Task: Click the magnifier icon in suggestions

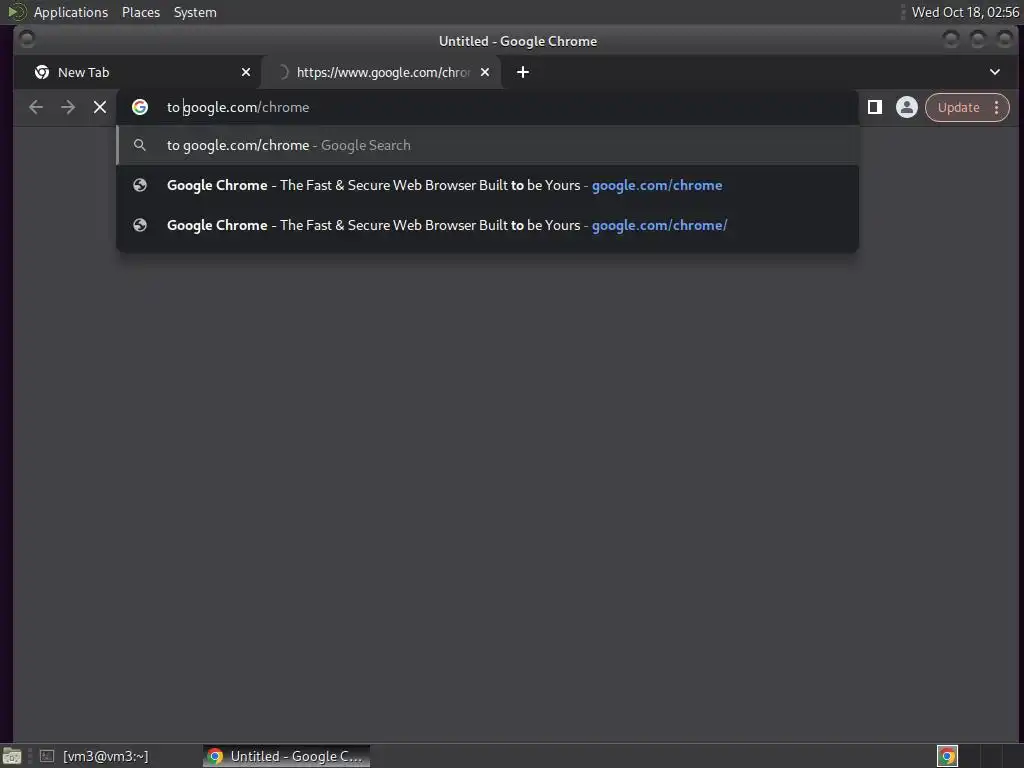Action: pos(140,145)
